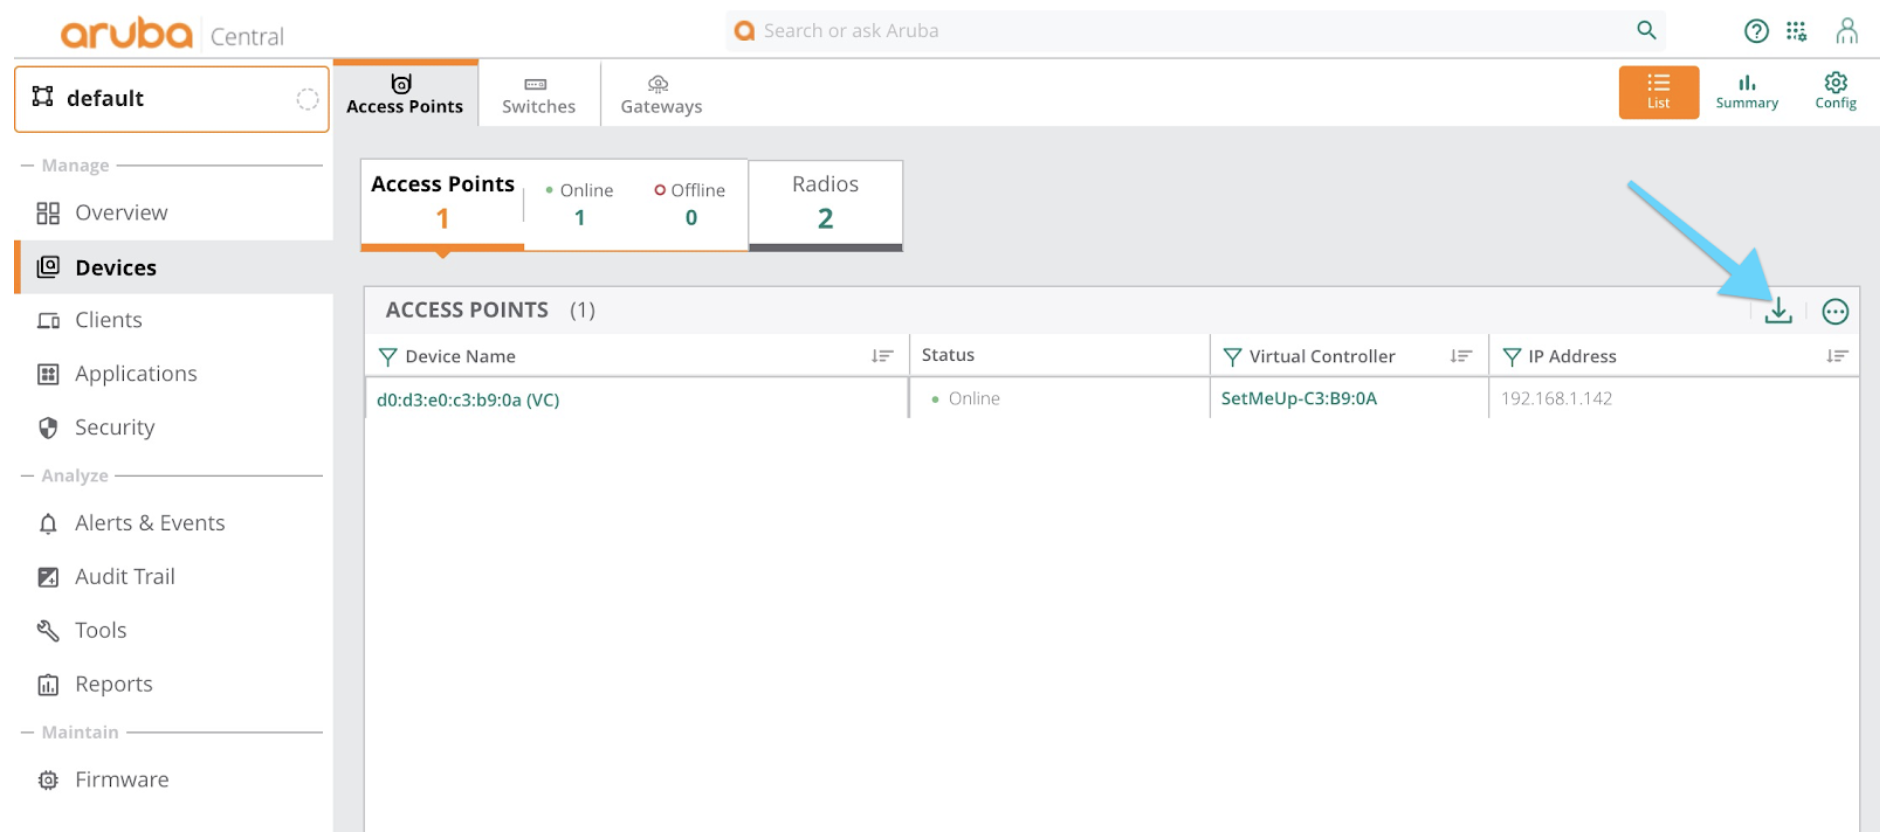Open device d0:d3:e0:c3:b9:0a (VC) link

tap(468, 400)
